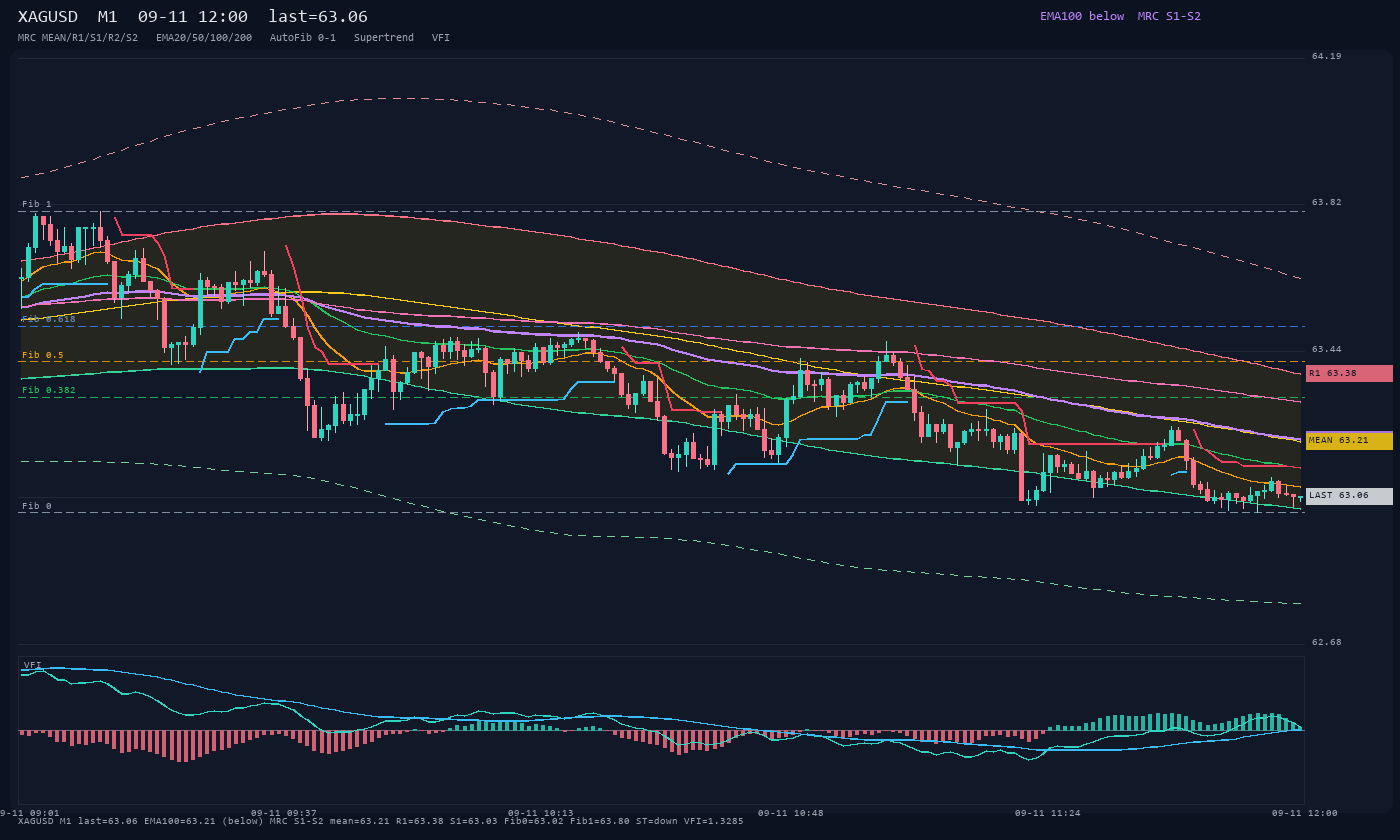Click the "MRC MEAN/R1/S1/R2/S2" legend entry
The image size is (1400, 840).
pos(78,38)
